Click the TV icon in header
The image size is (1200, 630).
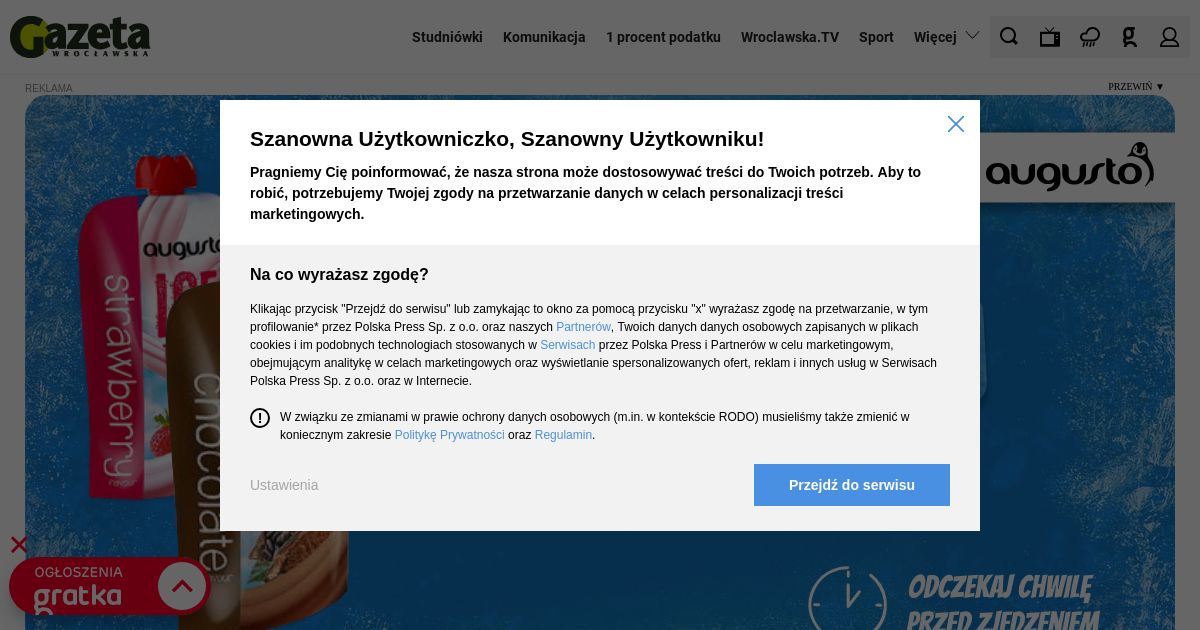tap(1049, 37)
